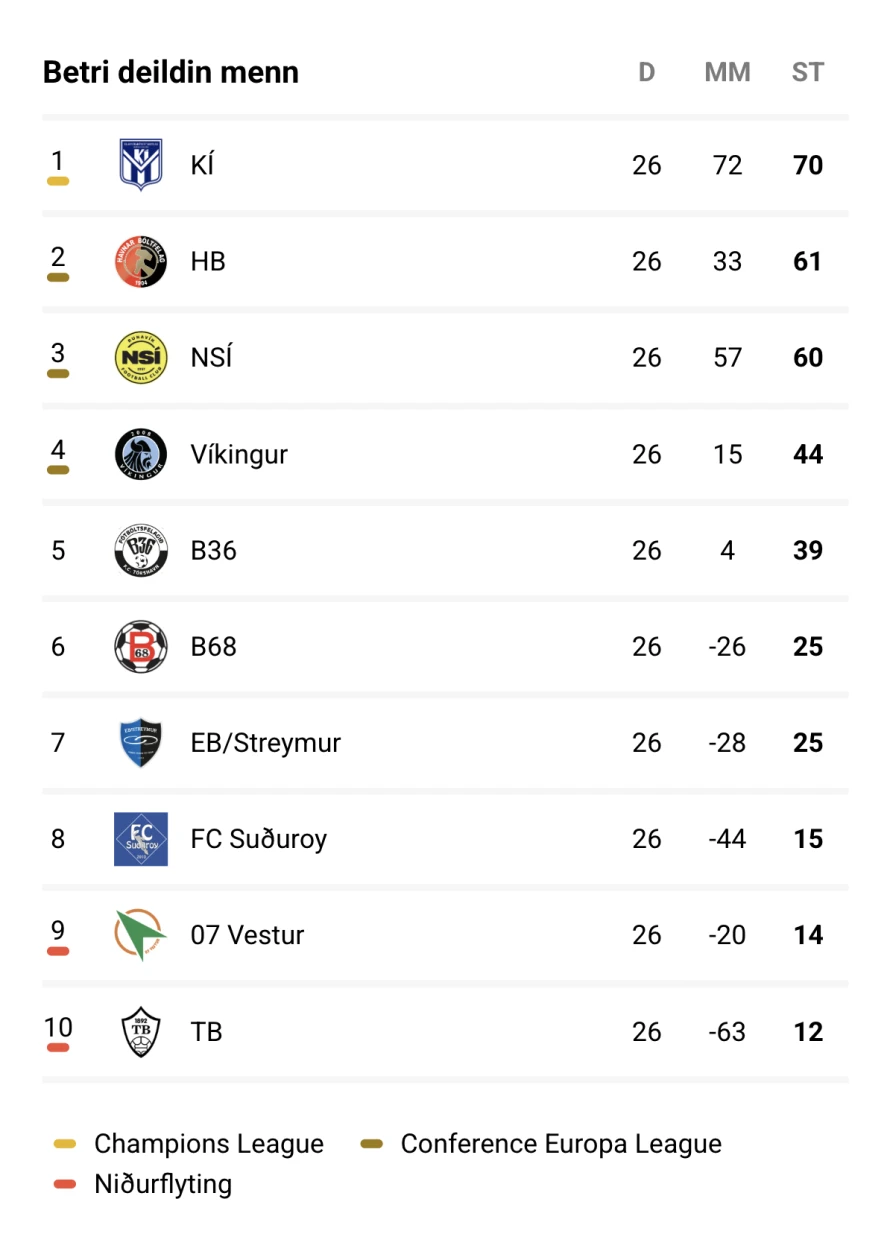Image resolution: width=890 pixels, height=1234 pixels.
Task: Click the KÍ club crest icon
Action: point(141,165)
